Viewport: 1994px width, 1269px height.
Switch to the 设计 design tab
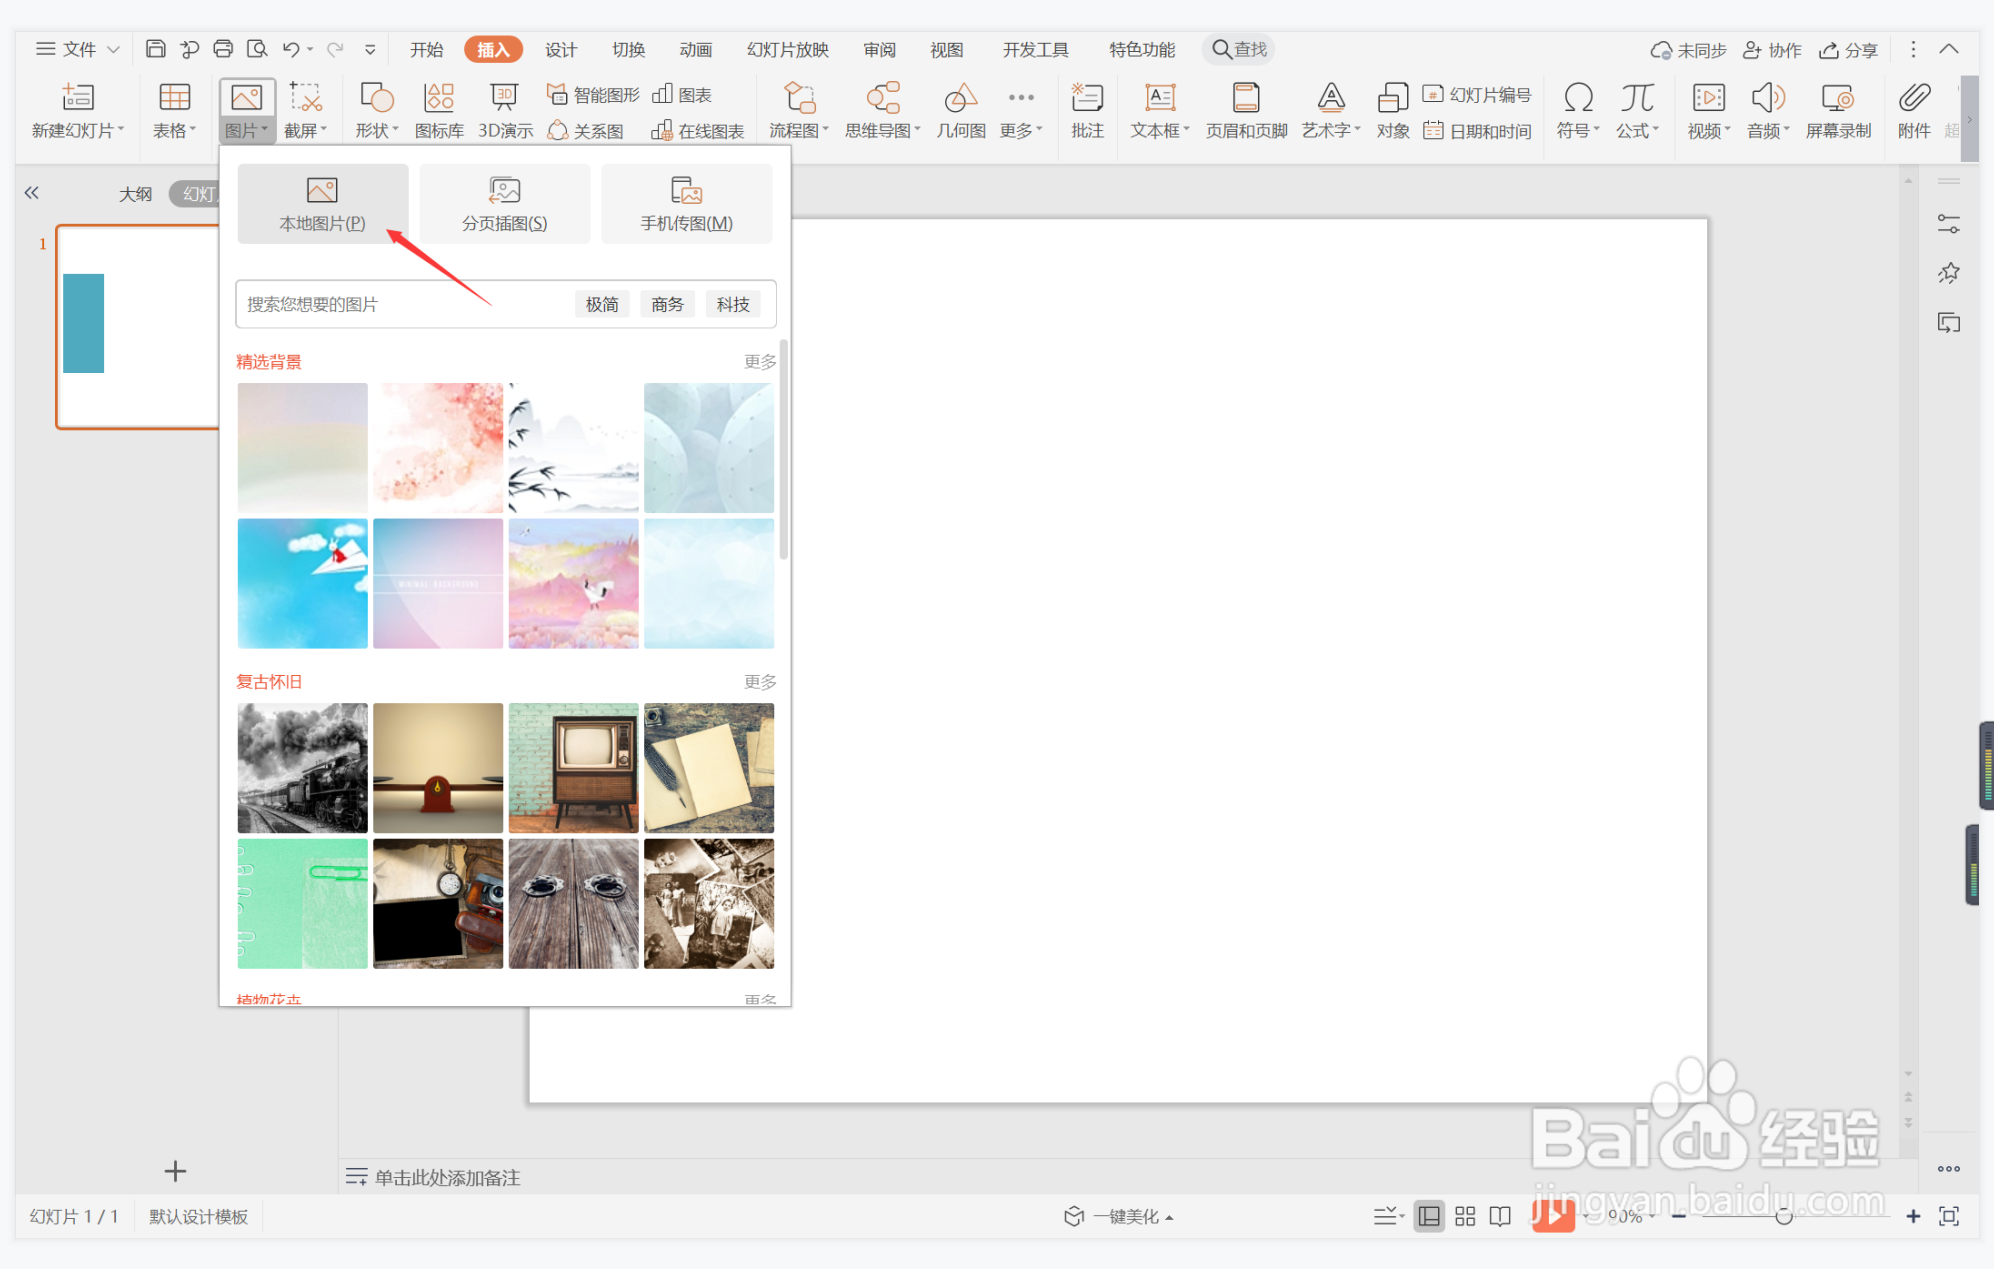pyautogui.click(x=560, y=49)
